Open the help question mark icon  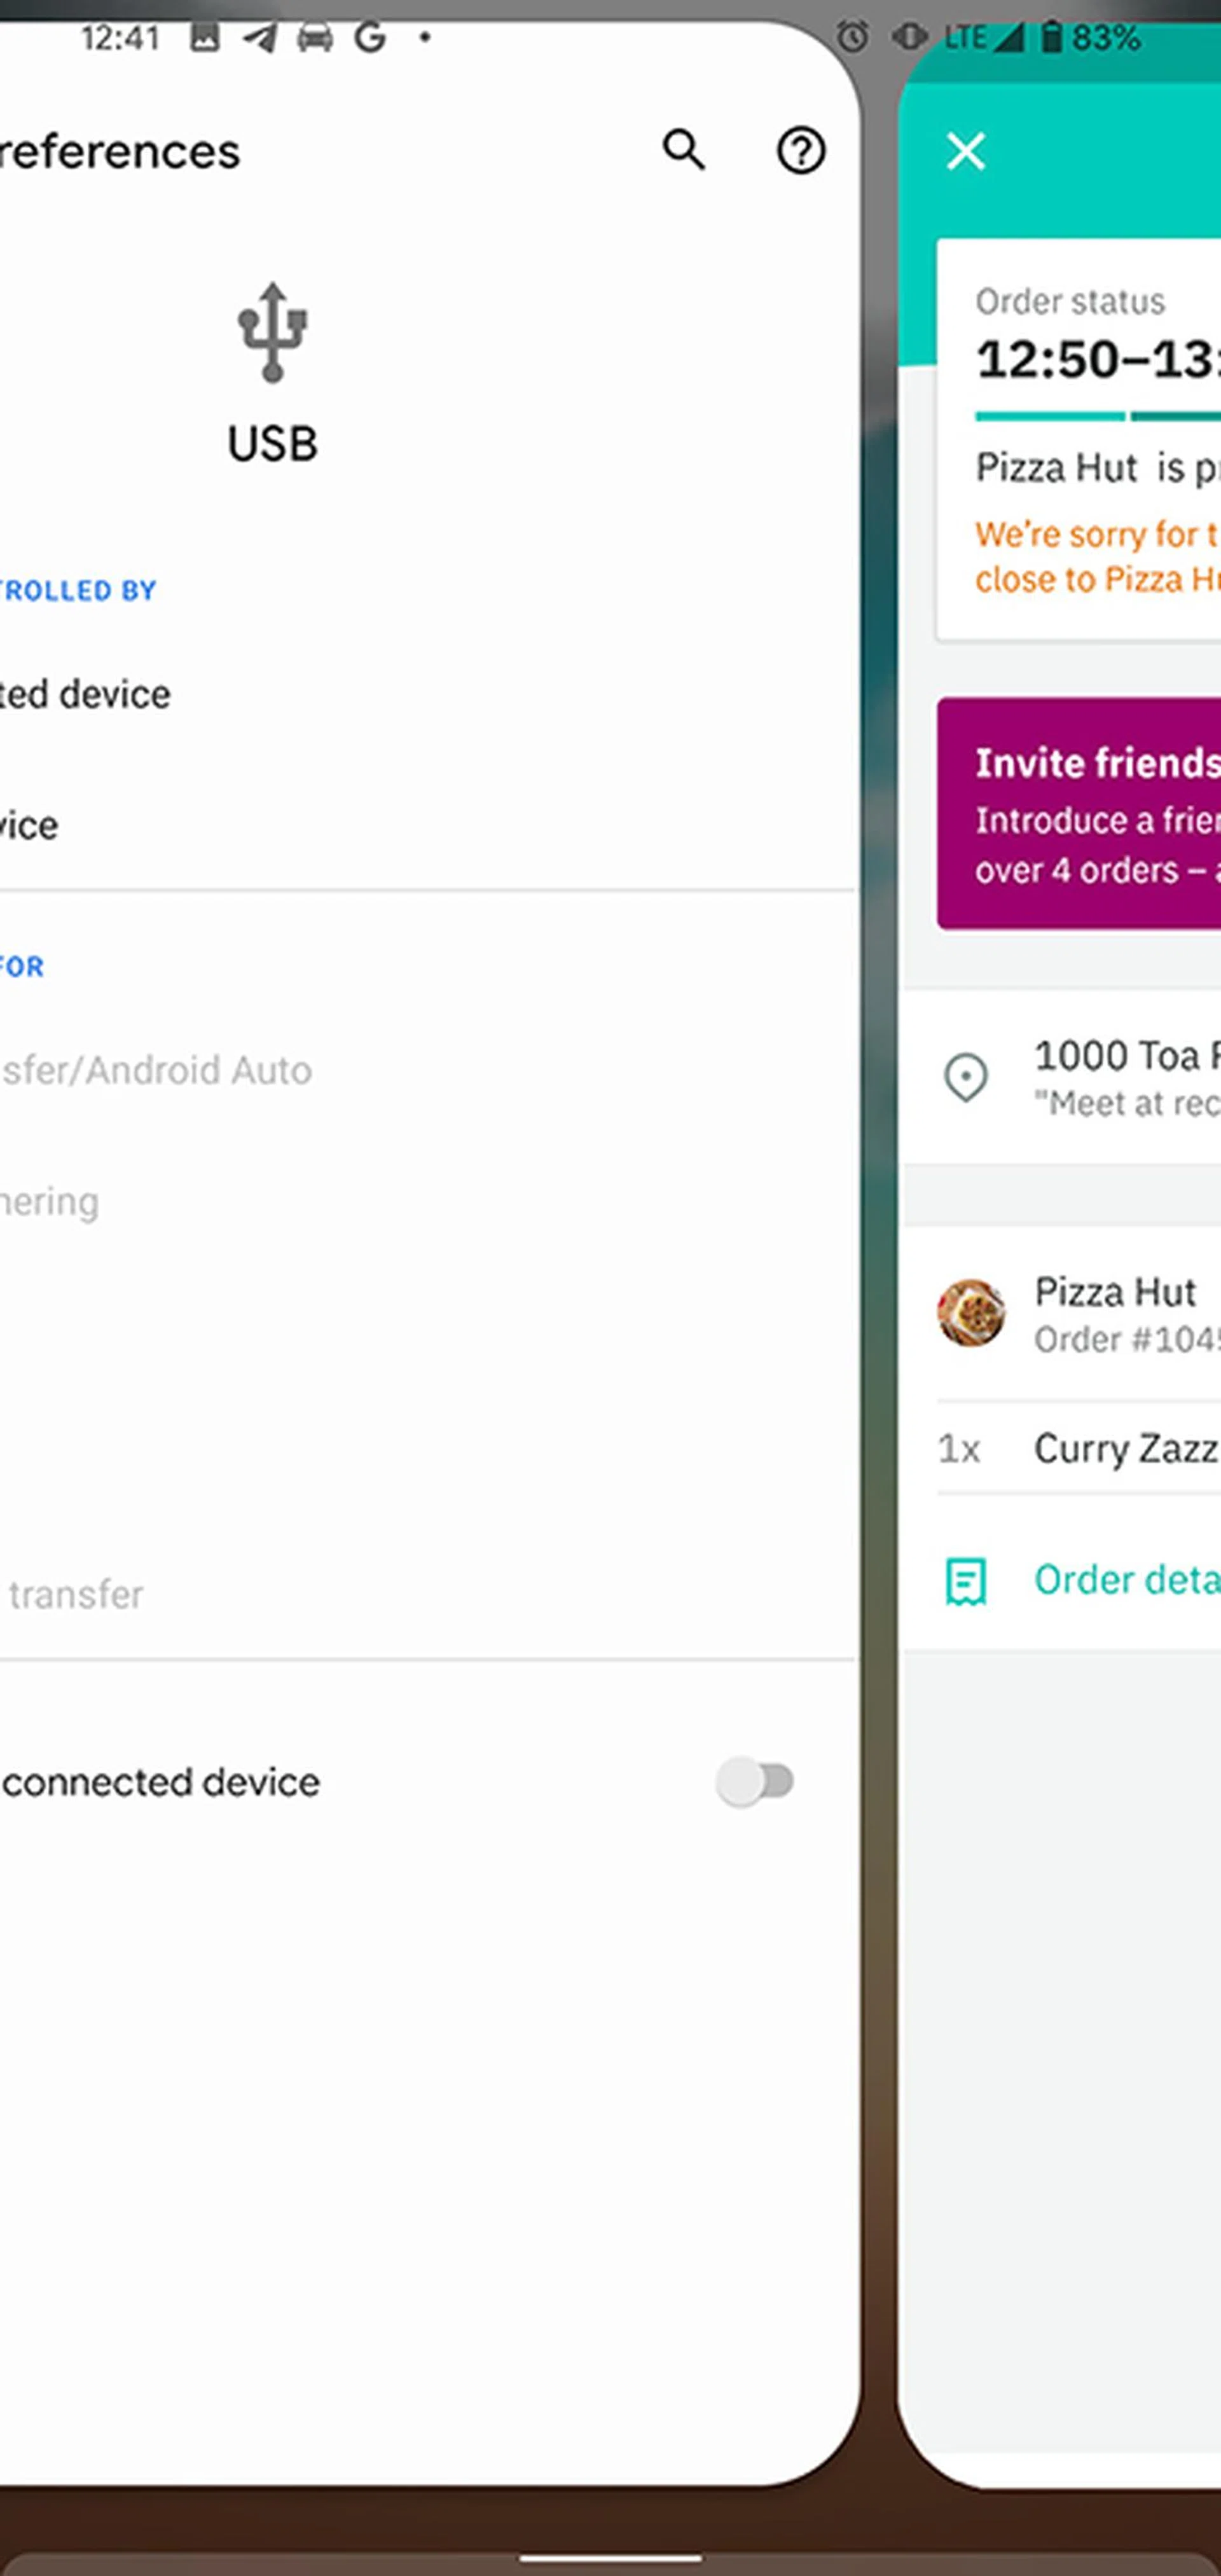tap(801, 151)
